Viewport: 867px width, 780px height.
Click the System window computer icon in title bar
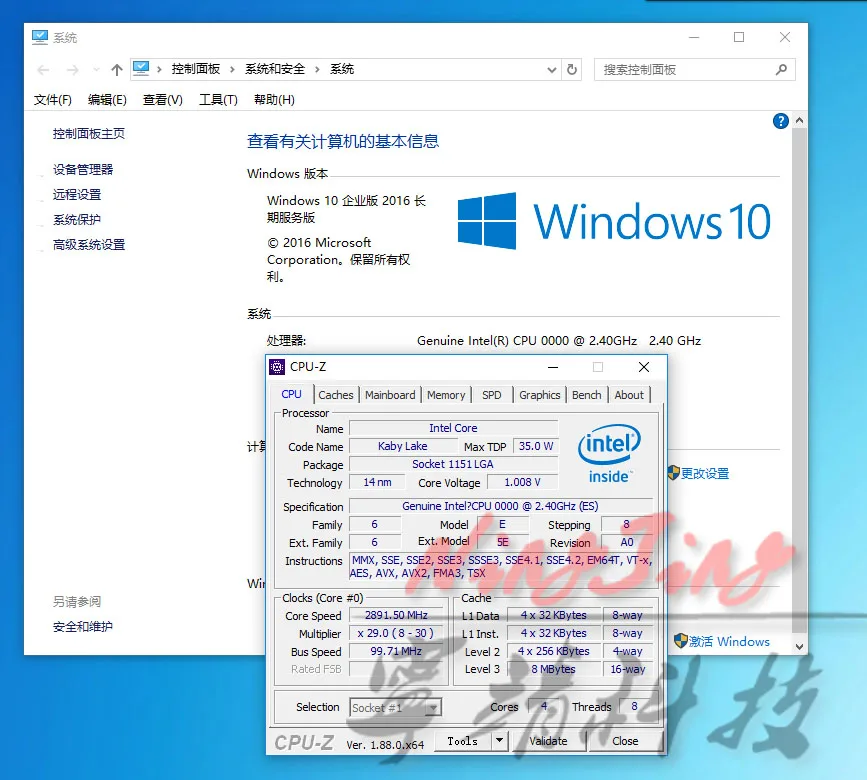tap(40, 37)
